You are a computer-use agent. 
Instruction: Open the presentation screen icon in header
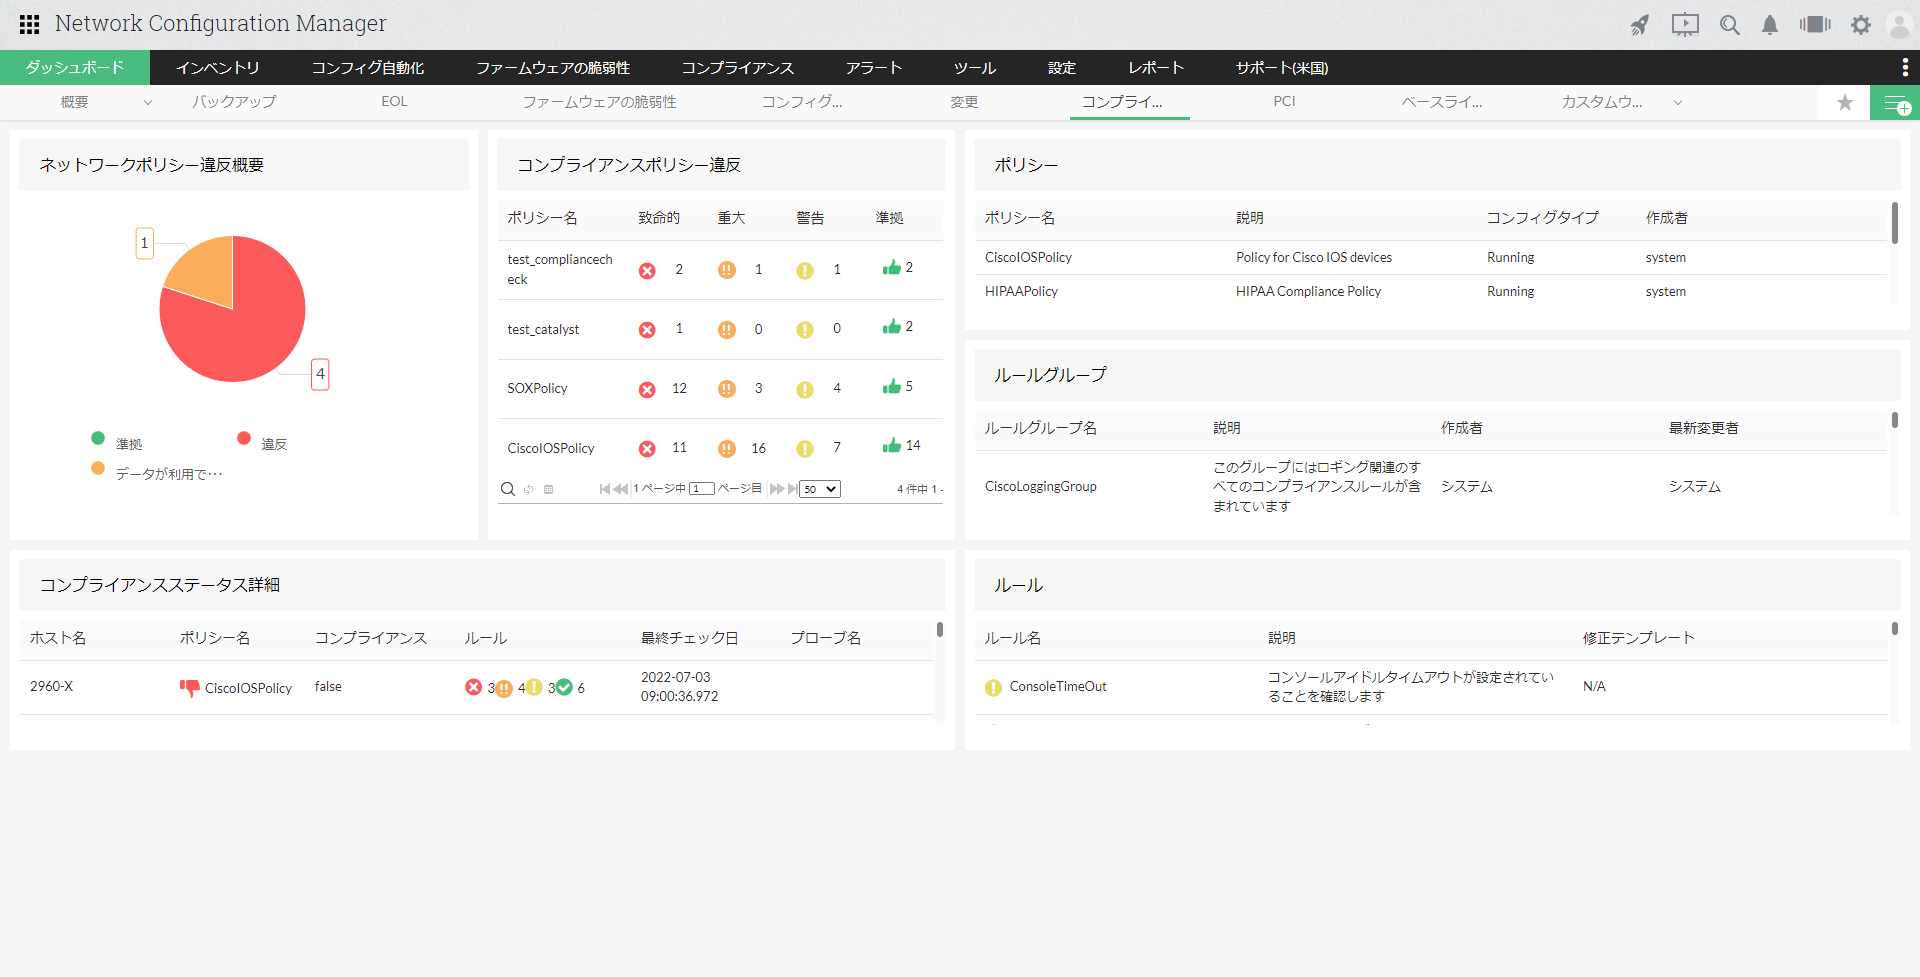coord(1685,25)
